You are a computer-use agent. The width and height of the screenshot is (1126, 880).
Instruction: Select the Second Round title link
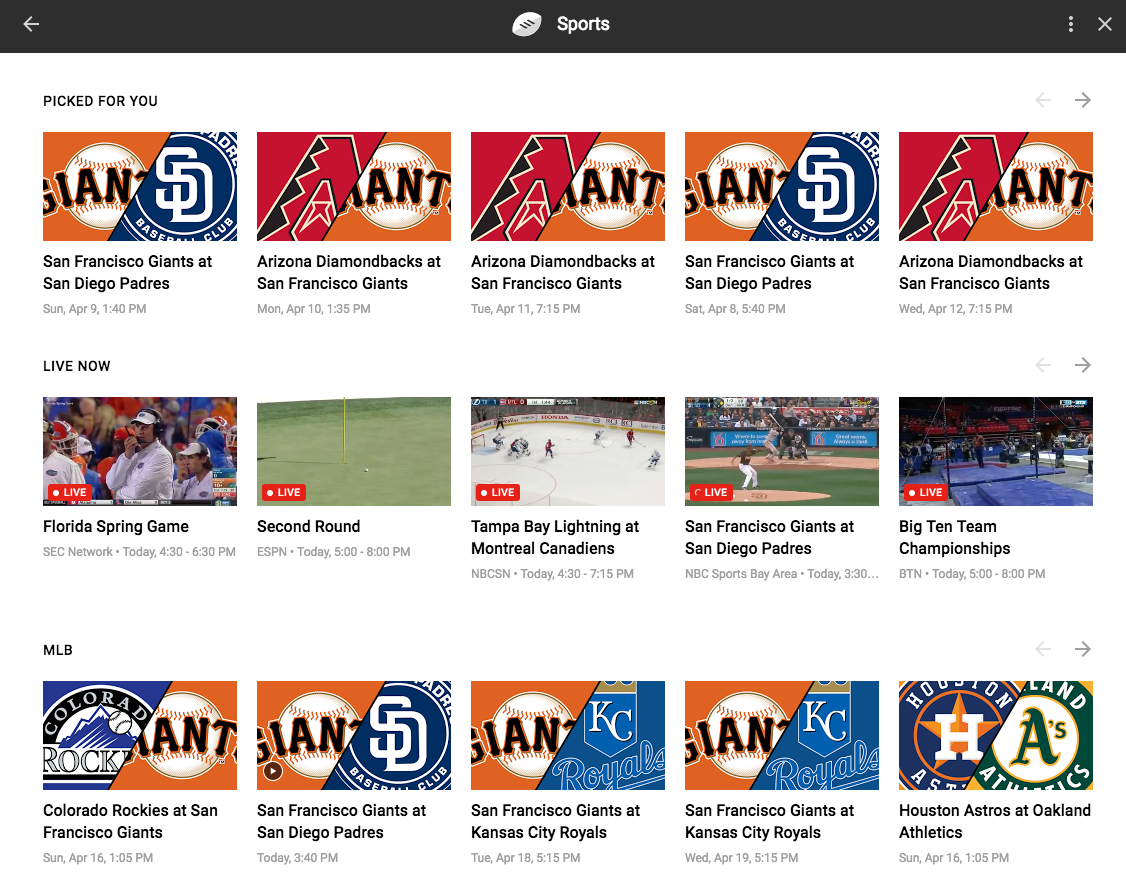click(309, 527)
